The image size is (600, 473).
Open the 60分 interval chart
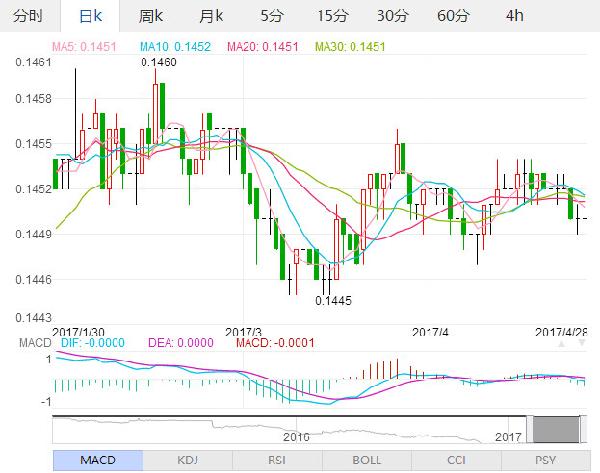[453, 16]
